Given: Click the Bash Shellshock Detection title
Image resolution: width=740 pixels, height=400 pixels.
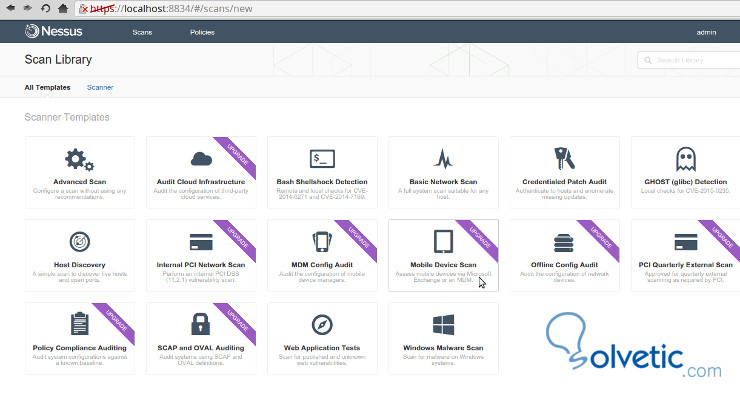Looking at the screenshot, I should [322, 182].
